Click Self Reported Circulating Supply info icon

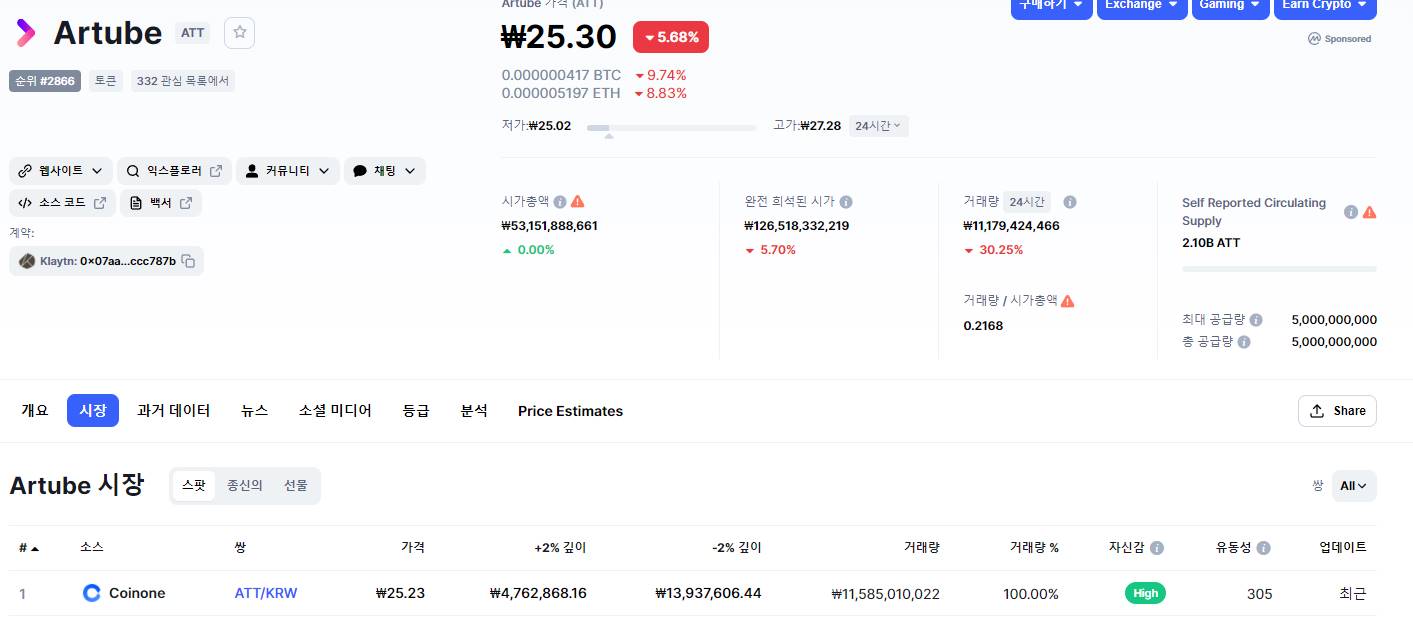pos(1351,212)
